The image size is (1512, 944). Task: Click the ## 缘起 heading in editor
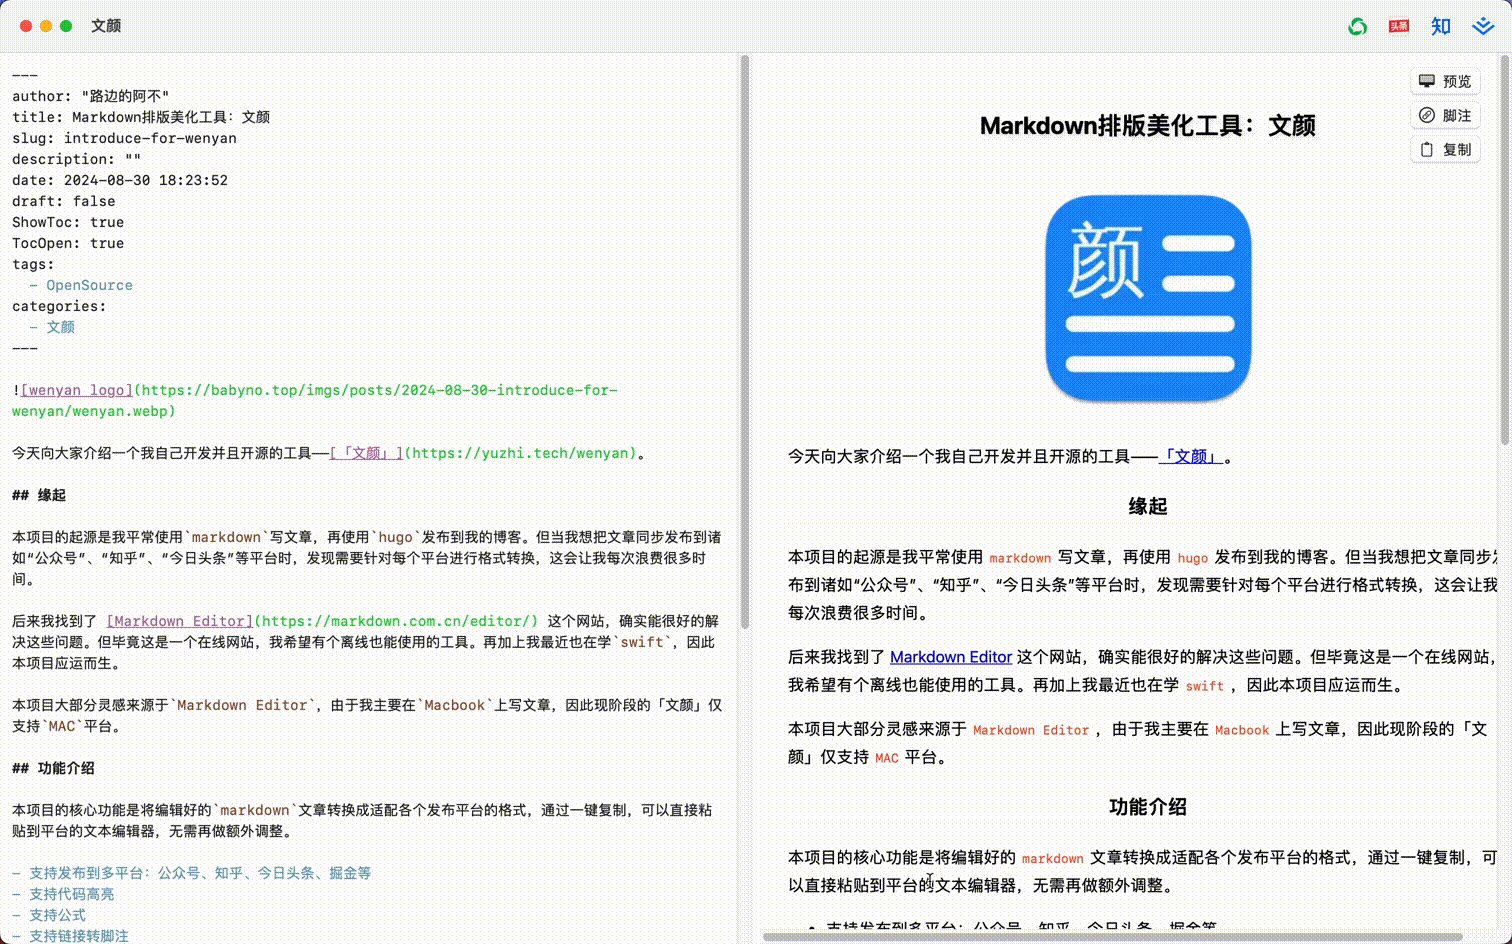point(39,495)
